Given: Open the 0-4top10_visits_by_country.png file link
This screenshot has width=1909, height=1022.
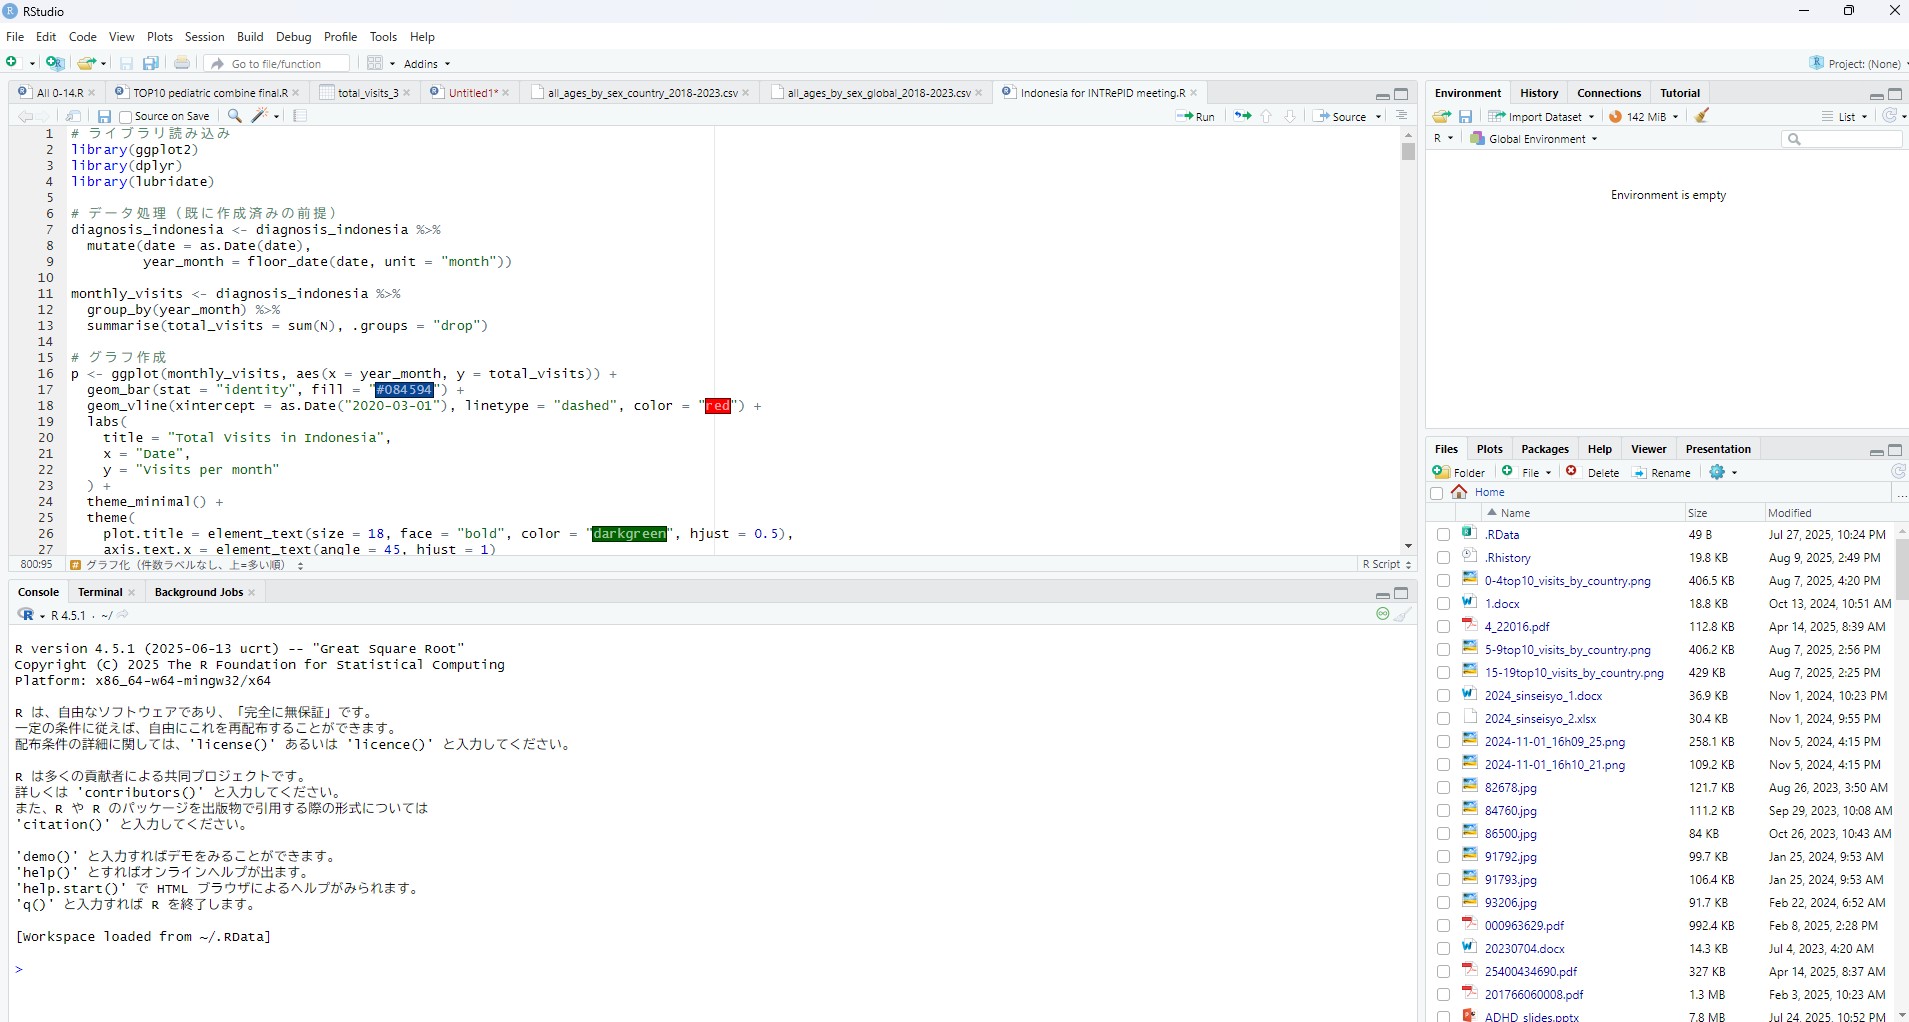Looking at the screenshot, I should click(x=1567, y=581).
